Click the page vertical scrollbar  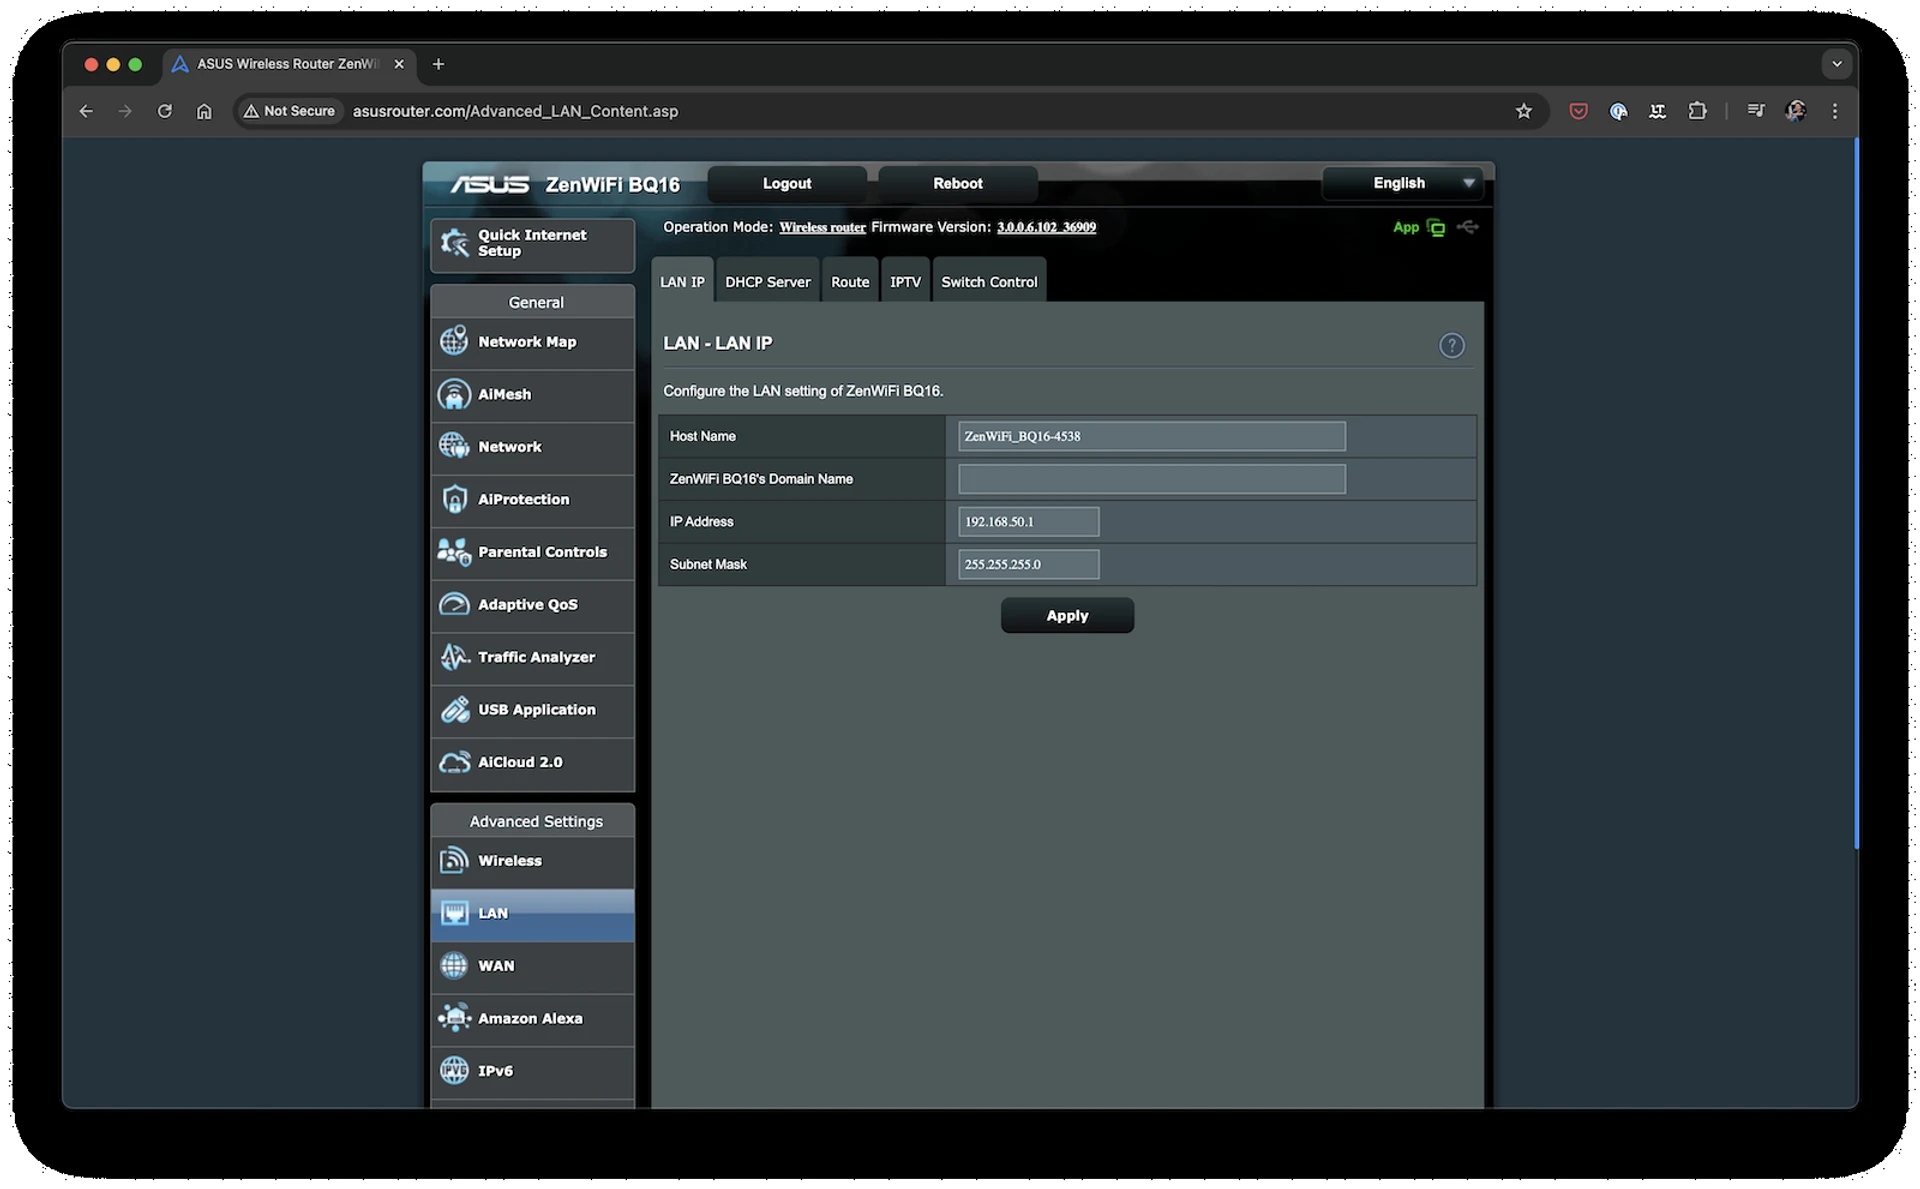[x=1855, y=495]
